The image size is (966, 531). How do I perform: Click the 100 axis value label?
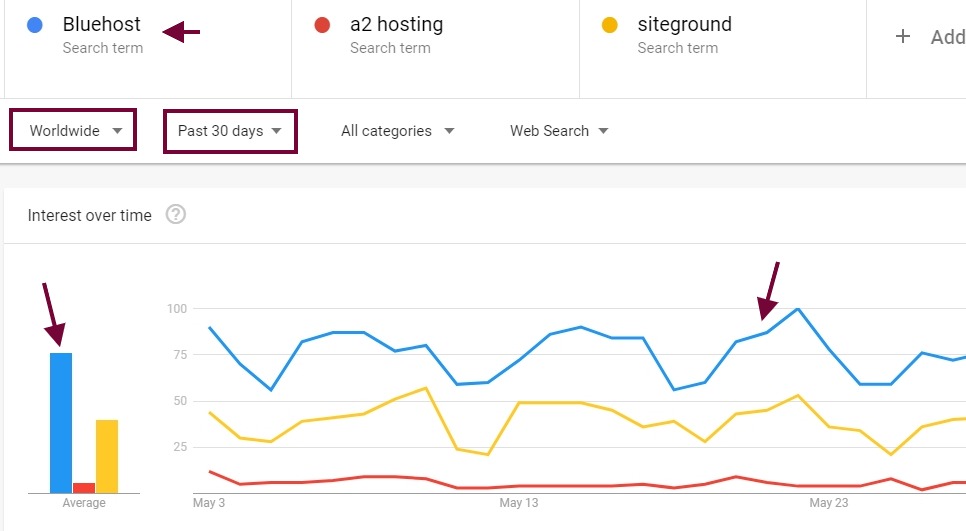[177, 309]
